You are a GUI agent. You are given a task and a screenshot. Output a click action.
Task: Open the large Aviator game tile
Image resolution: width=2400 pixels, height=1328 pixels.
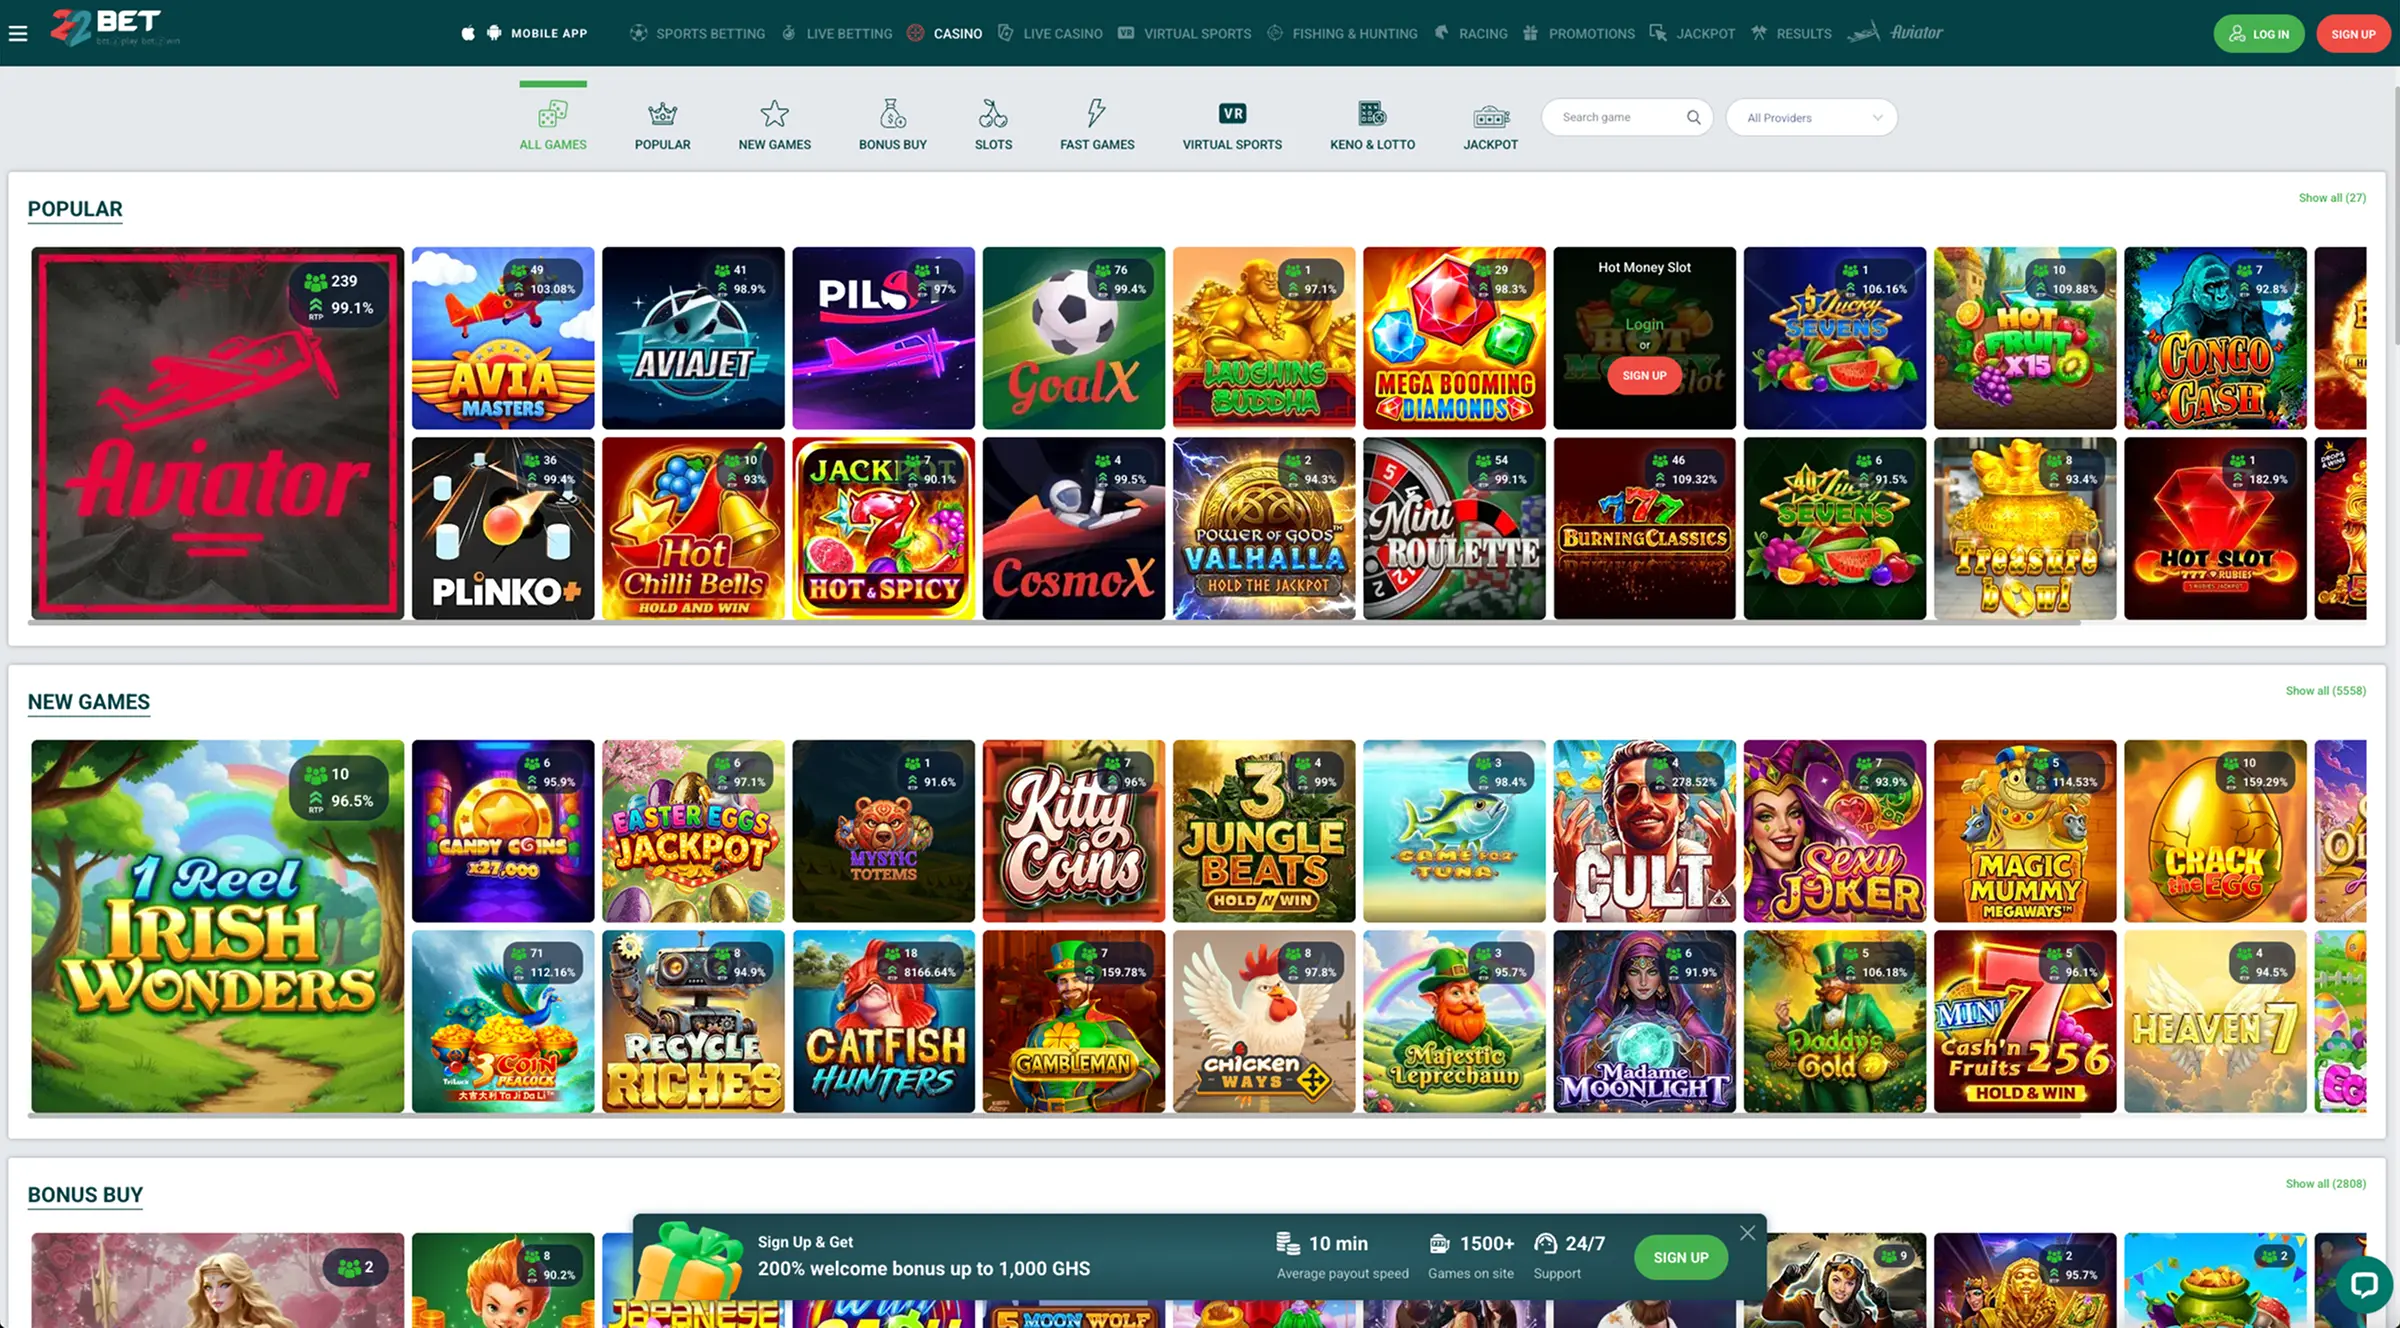218,433
